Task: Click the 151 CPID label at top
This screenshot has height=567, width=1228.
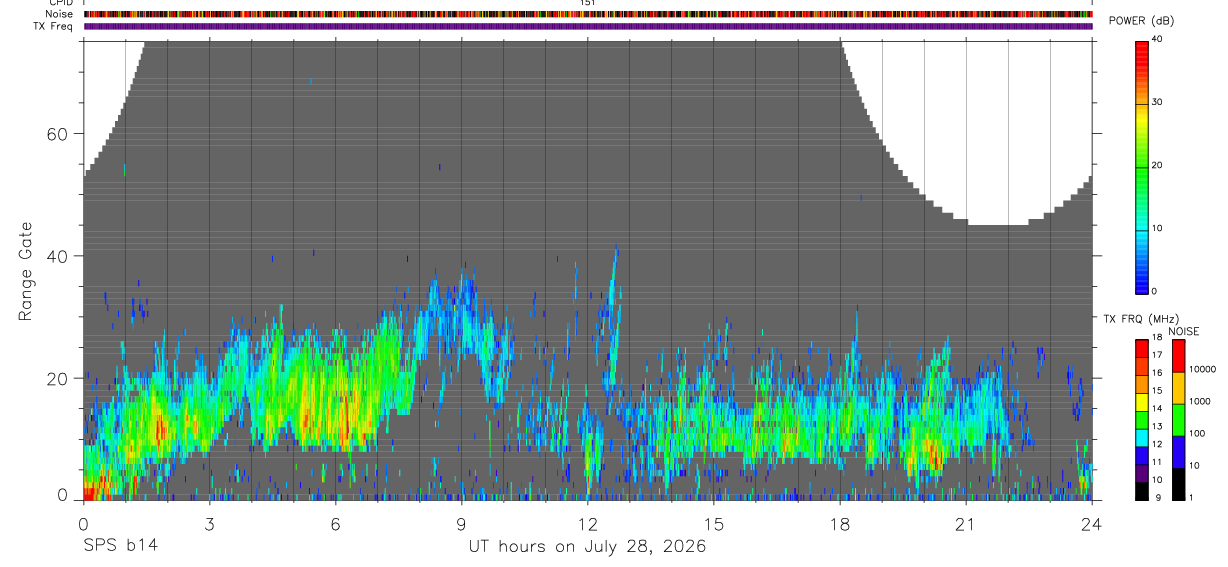Action: pyautogui.click(x=588, y=3)
